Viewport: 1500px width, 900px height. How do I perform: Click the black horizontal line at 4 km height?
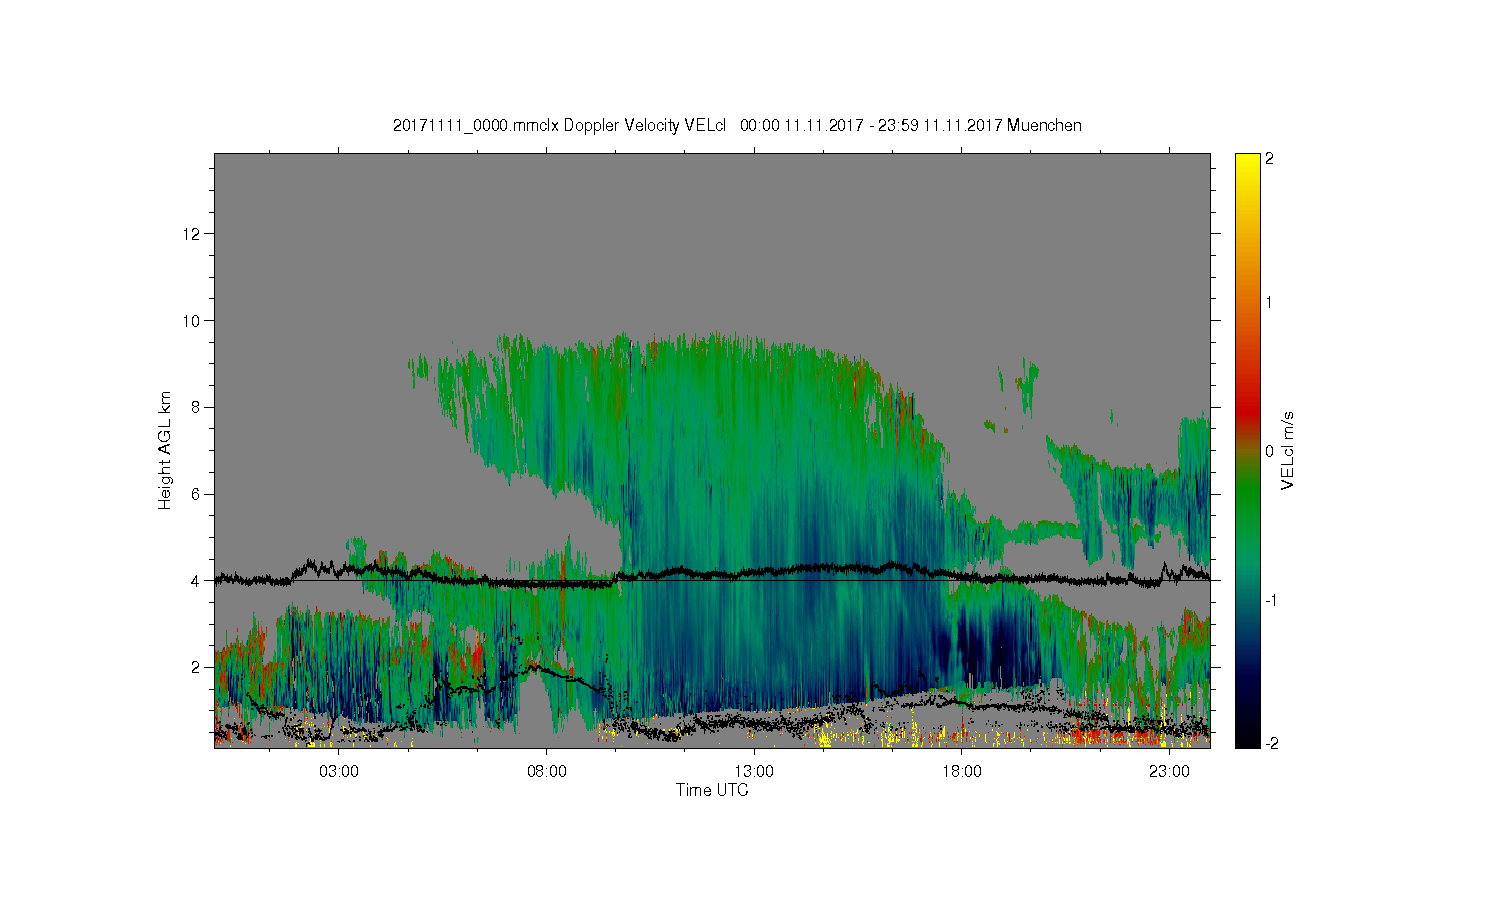click(712, 580)
